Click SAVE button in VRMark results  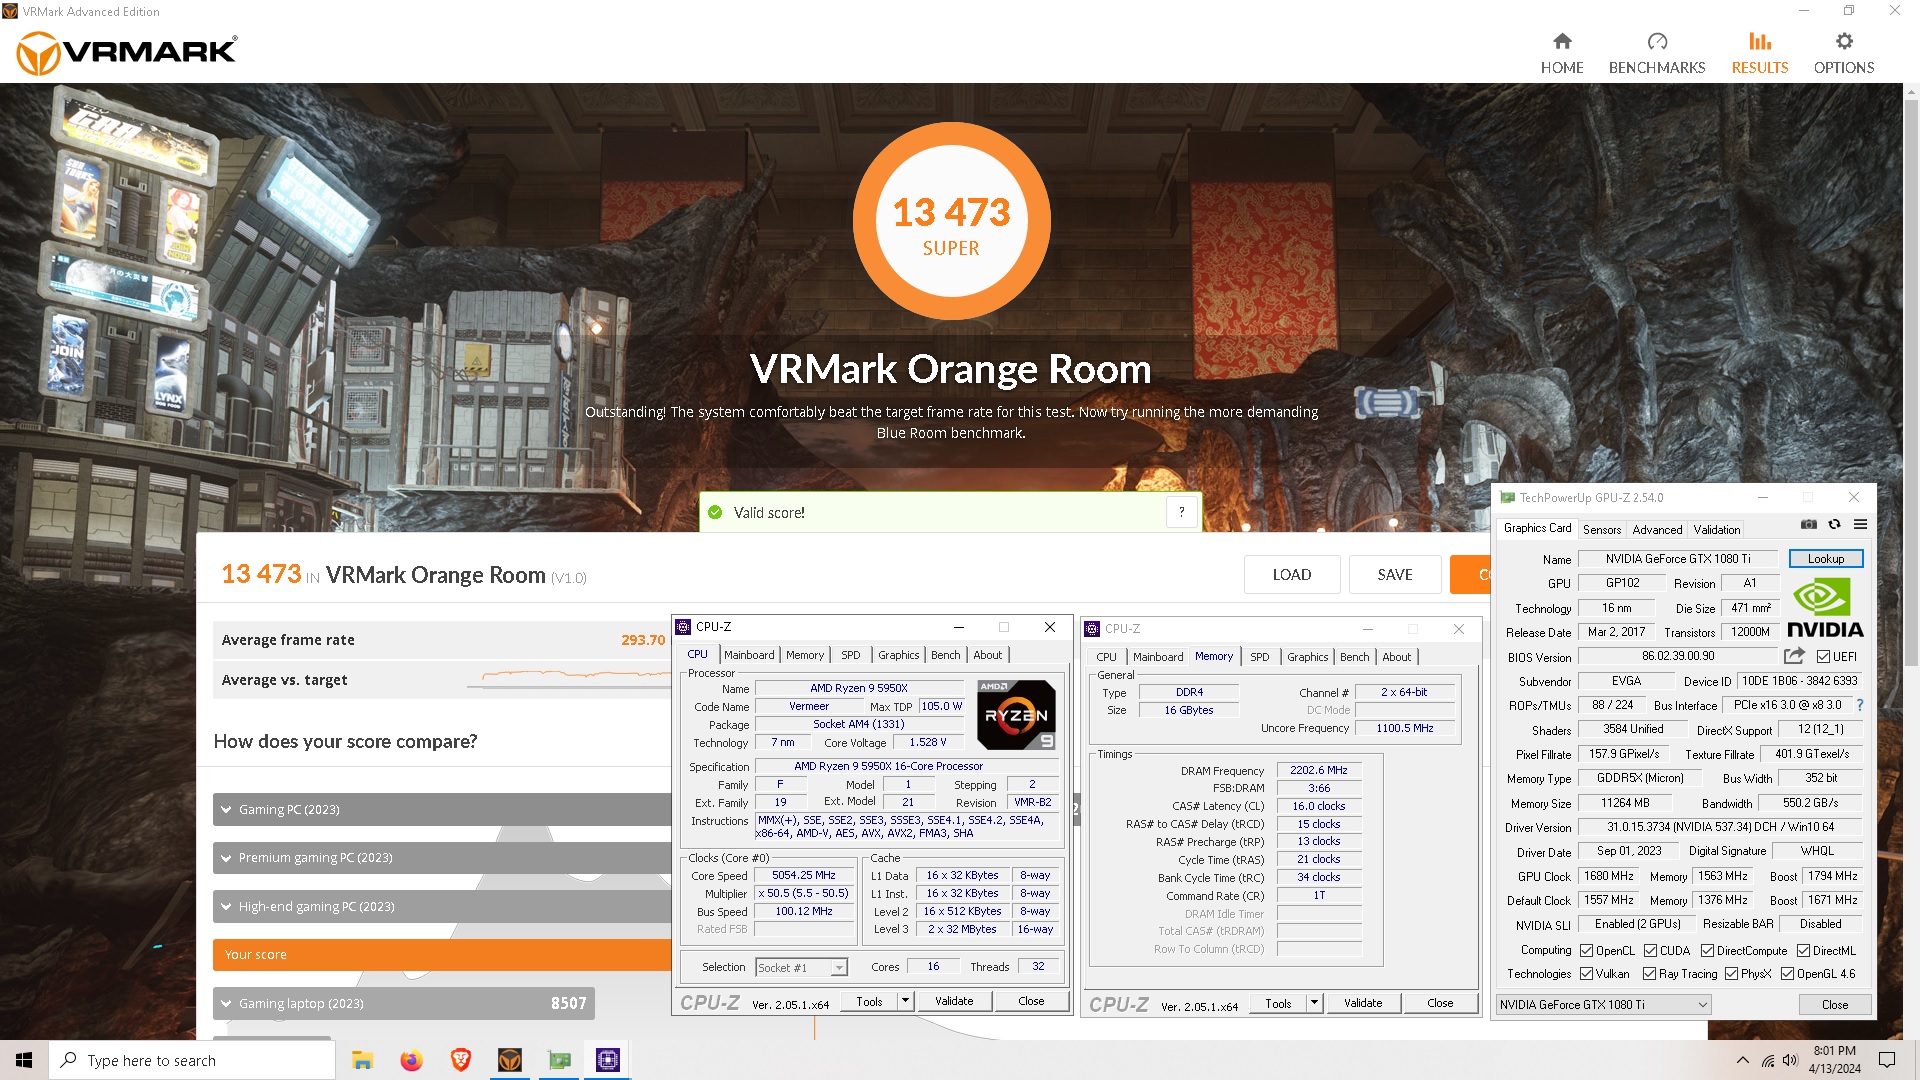[1395, 575]
